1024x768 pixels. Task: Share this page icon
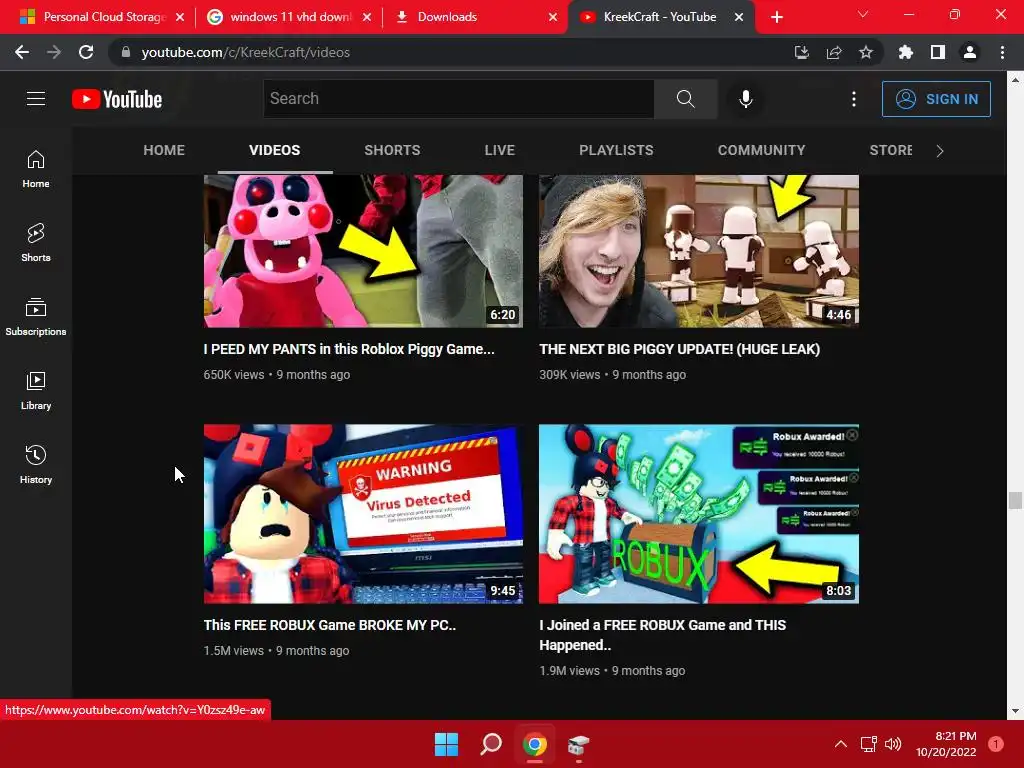click(x=834, y=52)
